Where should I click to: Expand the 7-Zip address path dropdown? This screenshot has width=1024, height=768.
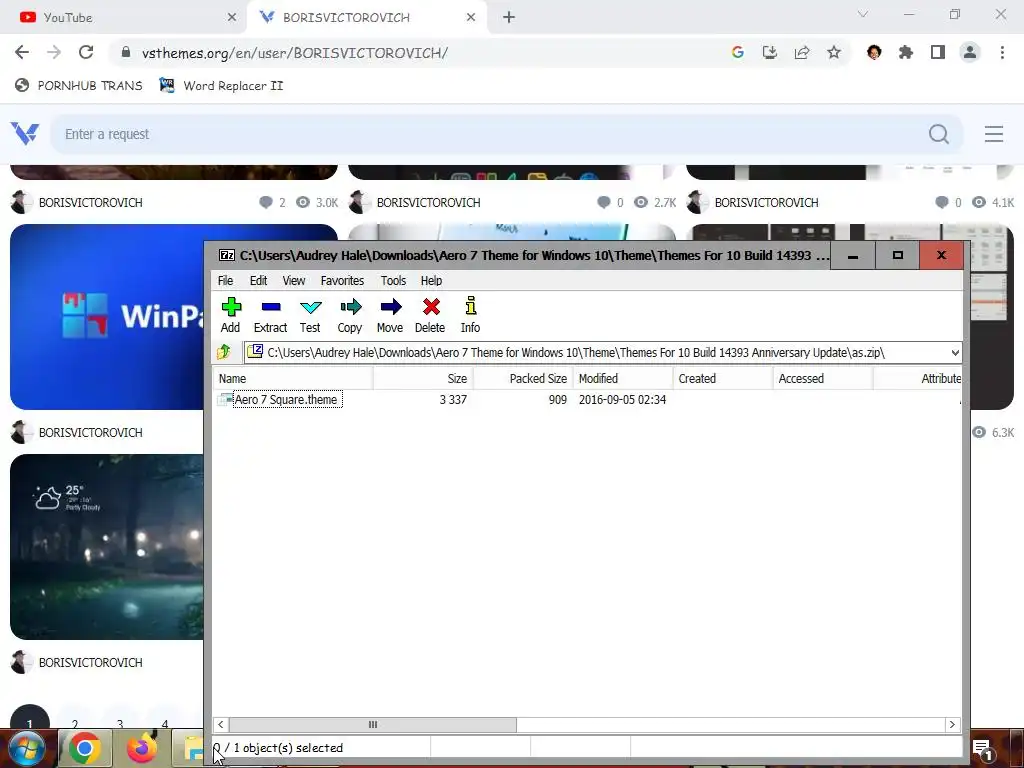pyautogui.click(x=955, y=353)
